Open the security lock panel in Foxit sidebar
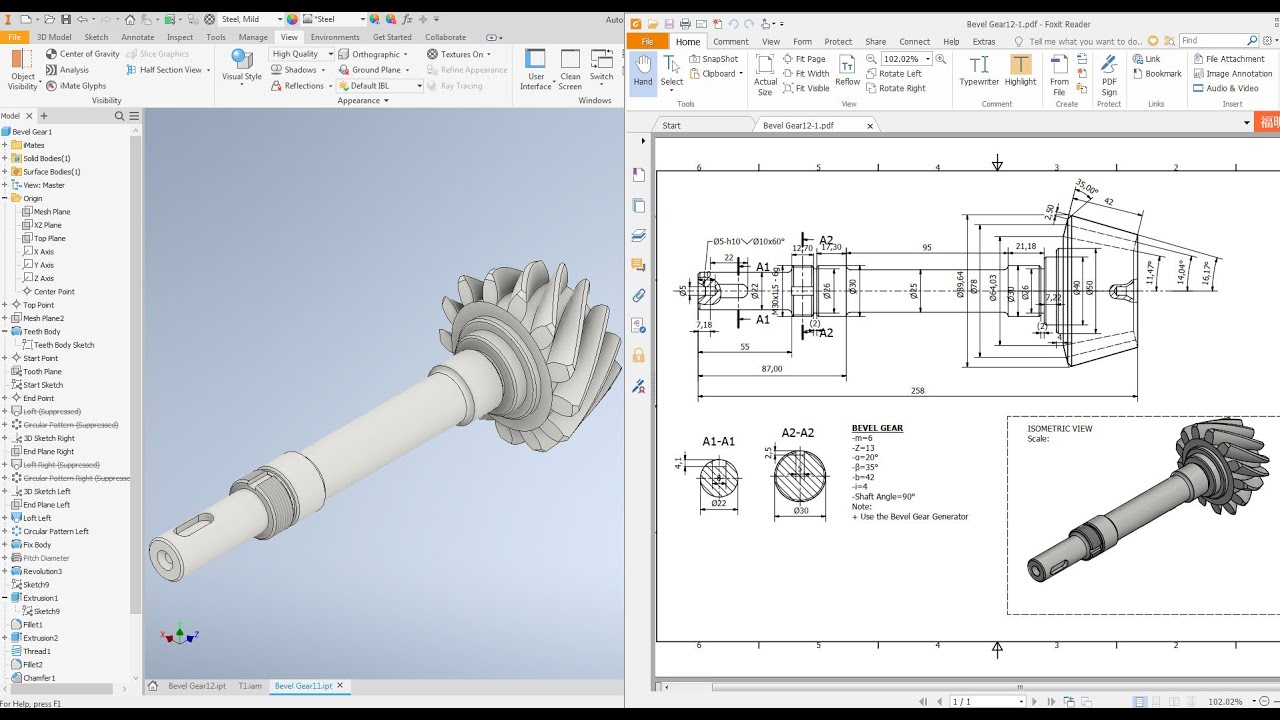 click(638, 355)
